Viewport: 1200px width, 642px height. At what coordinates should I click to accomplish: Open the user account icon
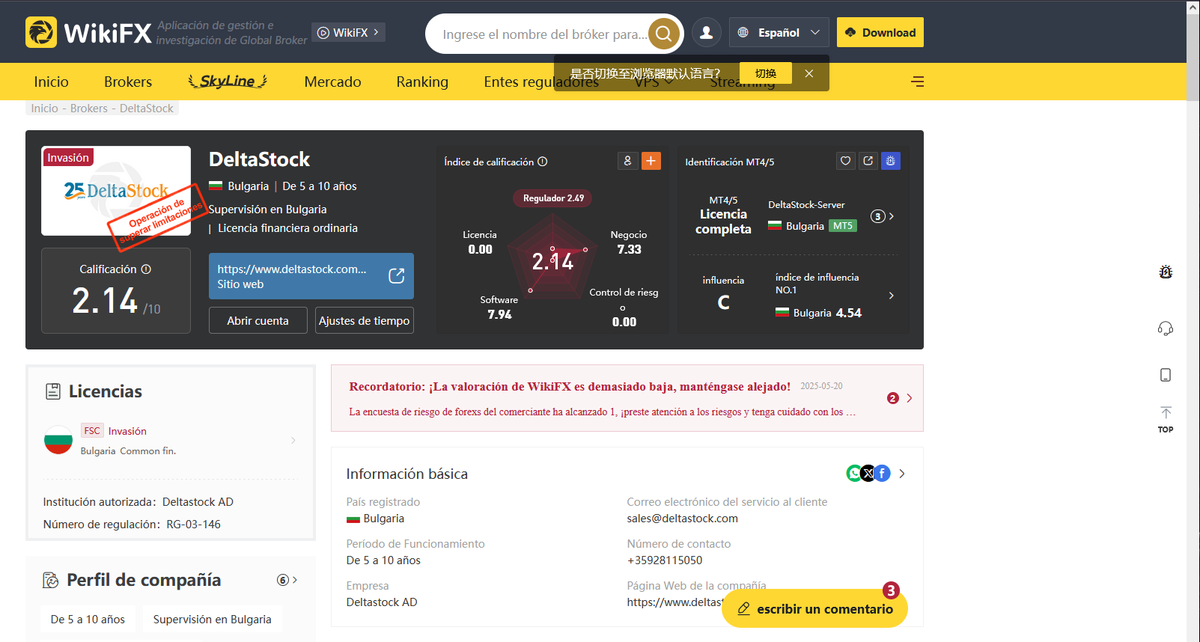pos(706,33)
